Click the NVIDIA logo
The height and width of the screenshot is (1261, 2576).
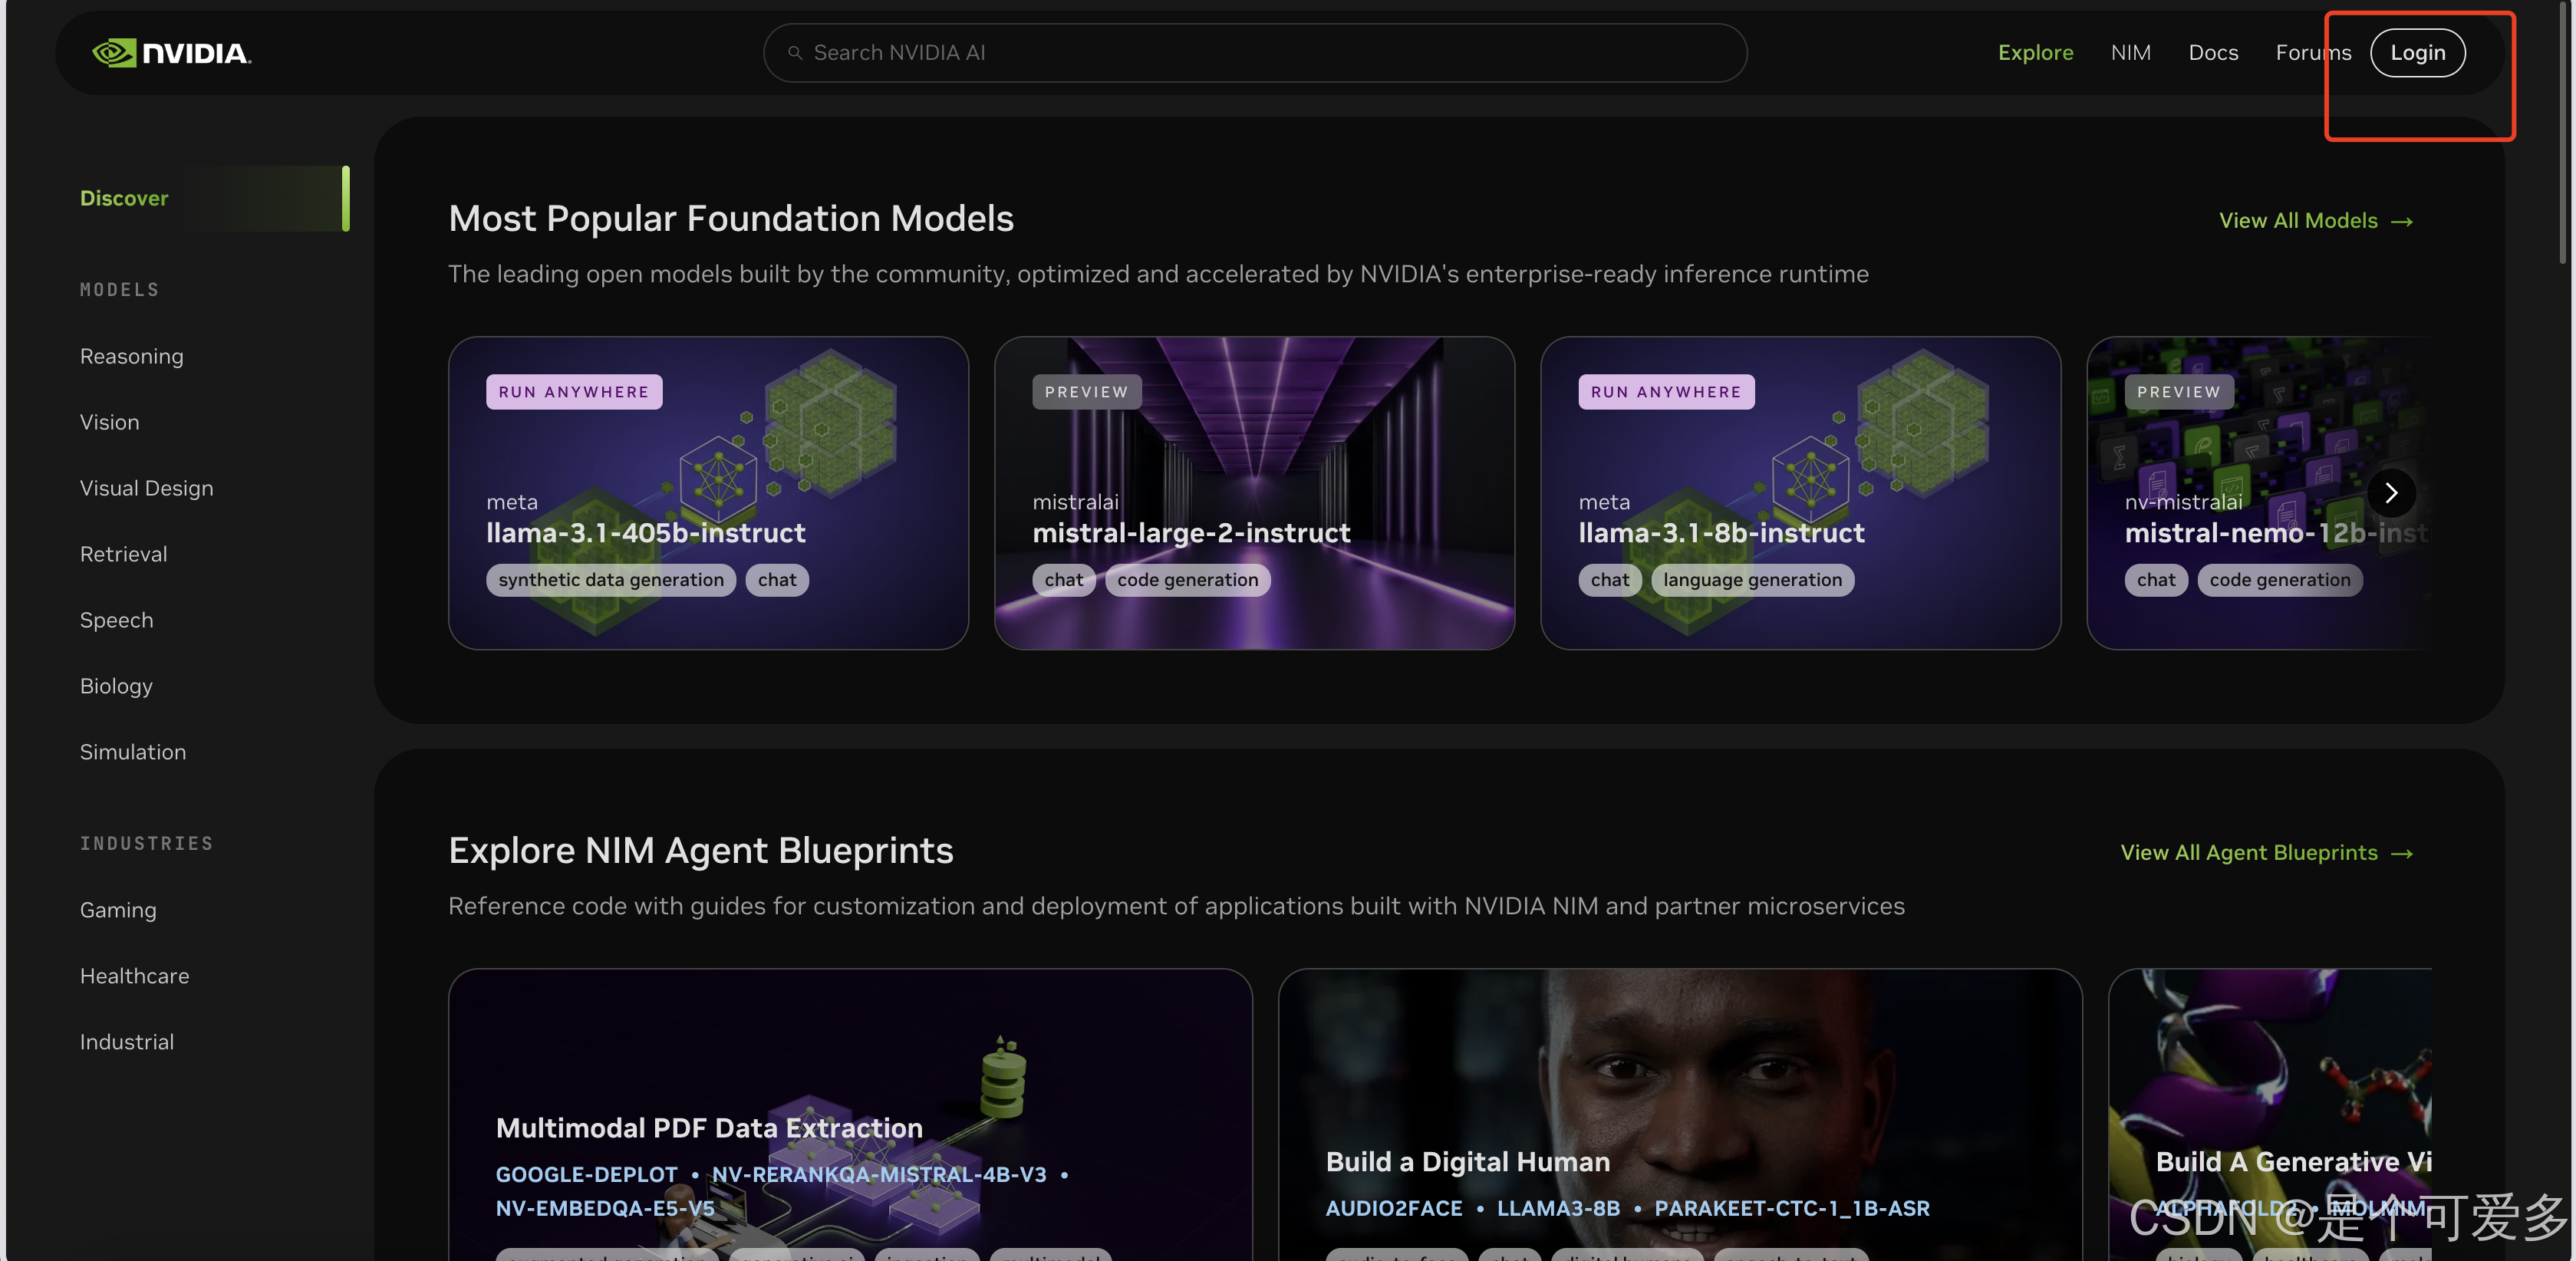[171, 53]
